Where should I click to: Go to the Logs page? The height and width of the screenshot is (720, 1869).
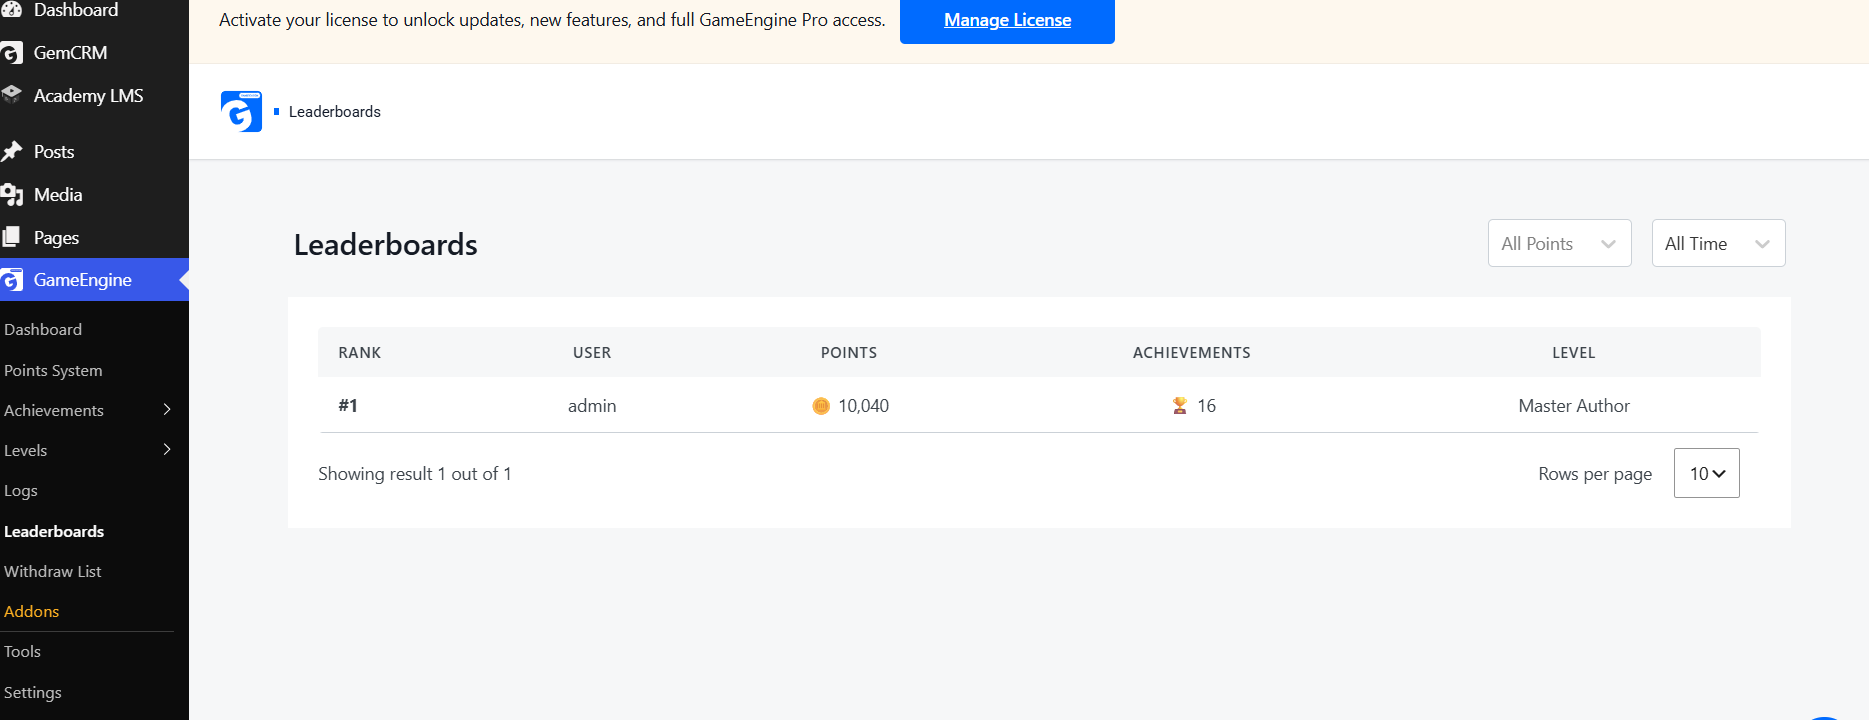pos(21,491)
